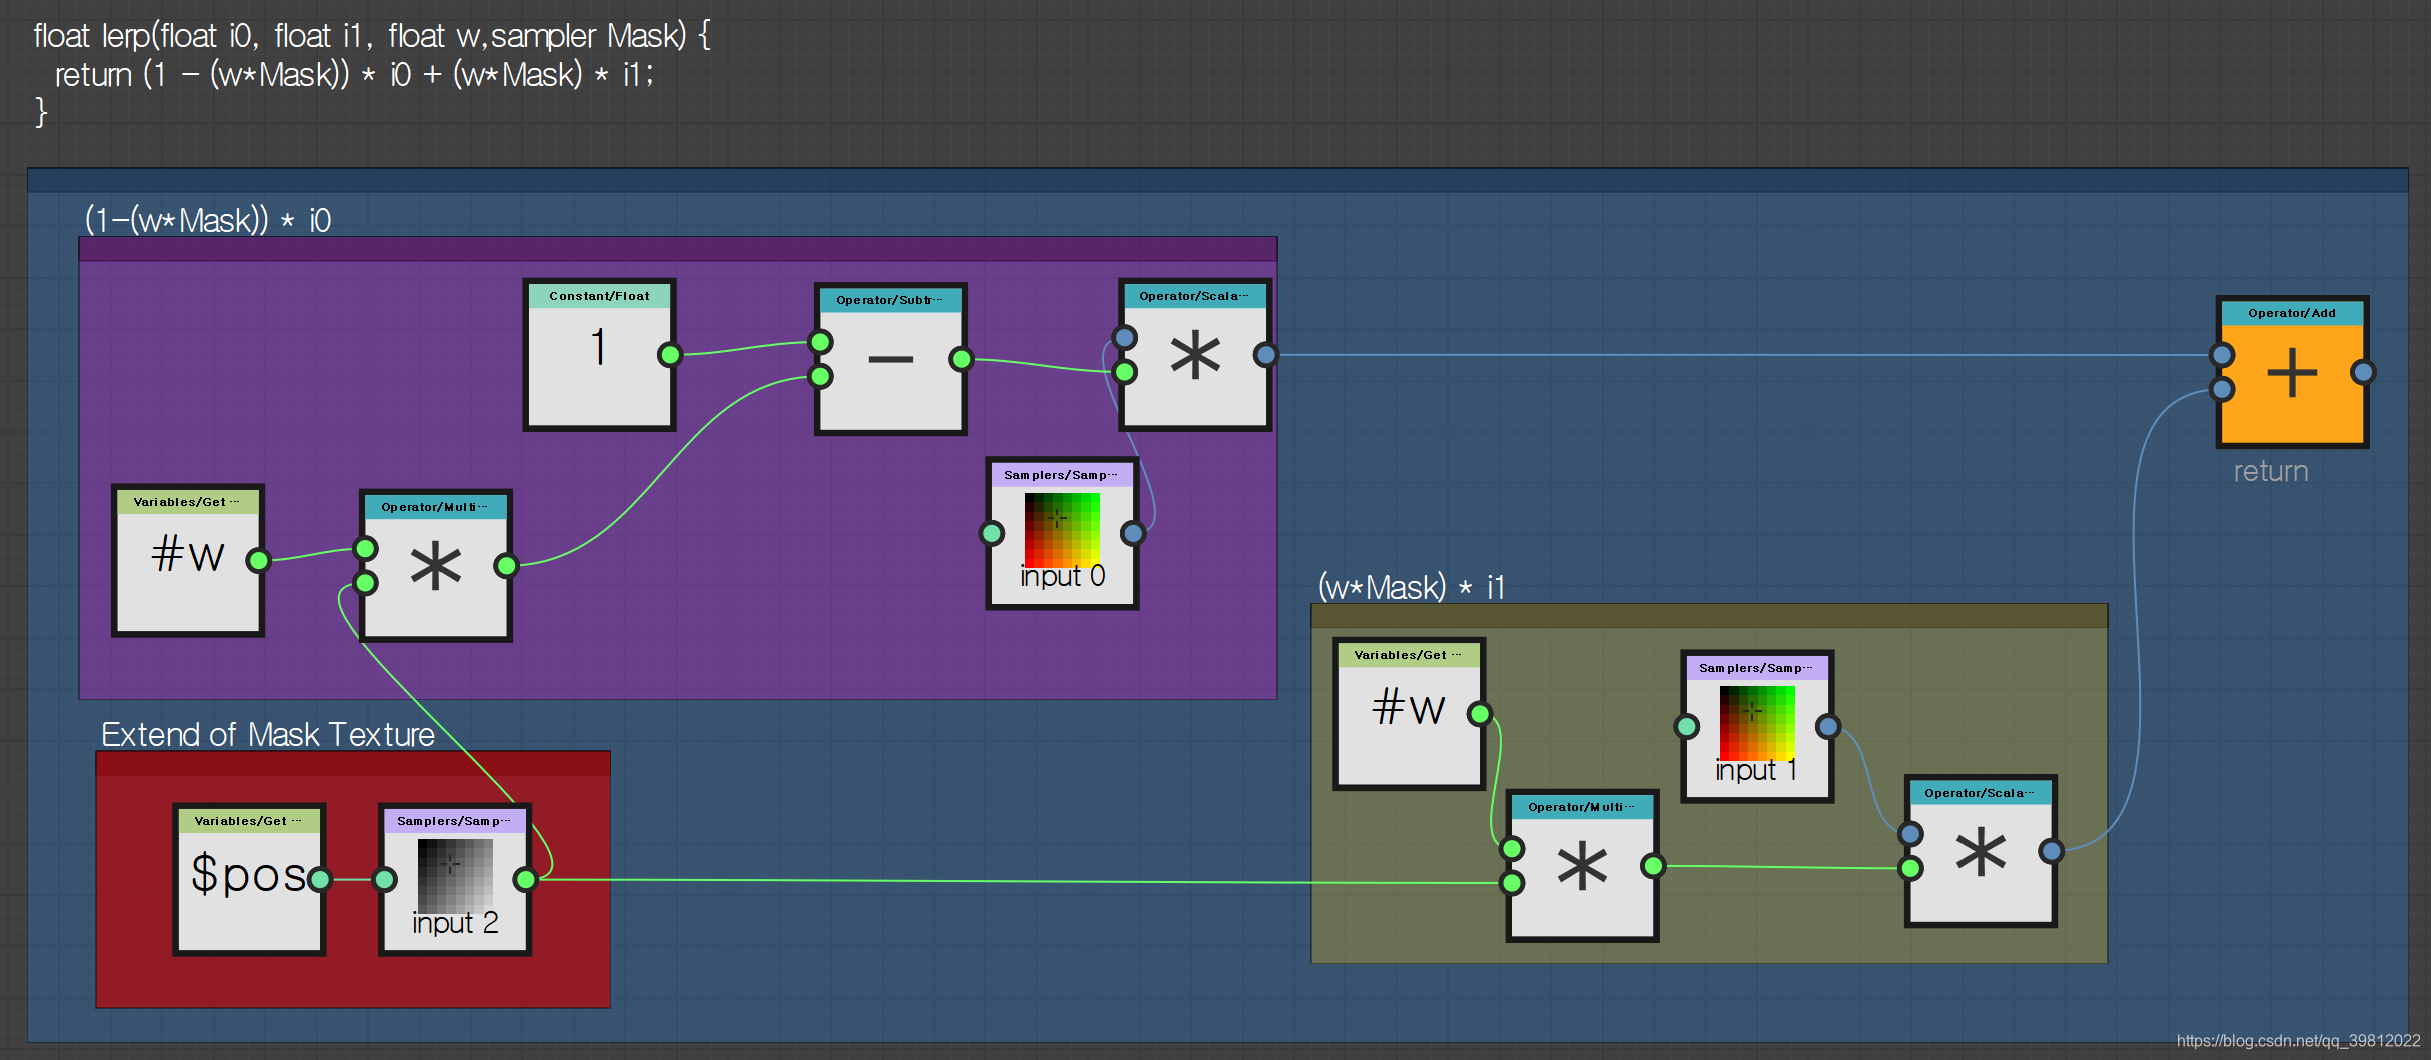2431x1060 pixels.
Task: Click the output port of $pos node
Action: [320, 880]
